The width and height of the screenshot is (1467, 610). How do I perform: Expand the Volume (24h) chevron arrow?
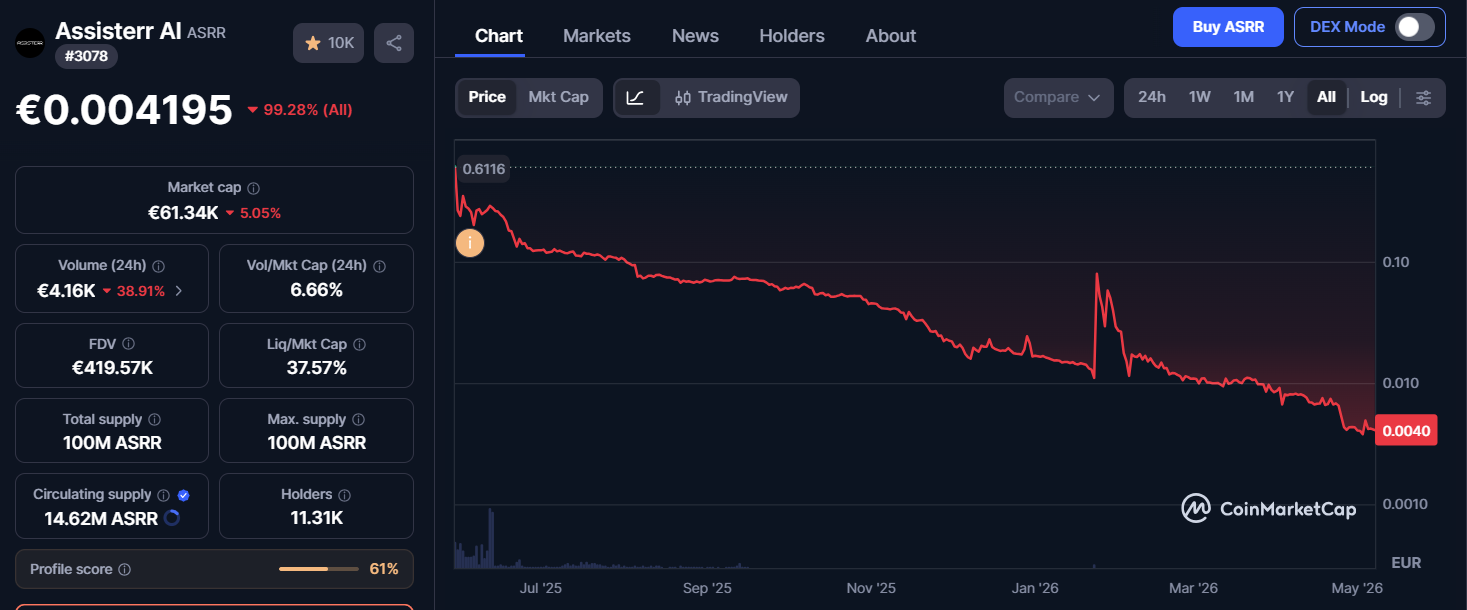(179, 291)
